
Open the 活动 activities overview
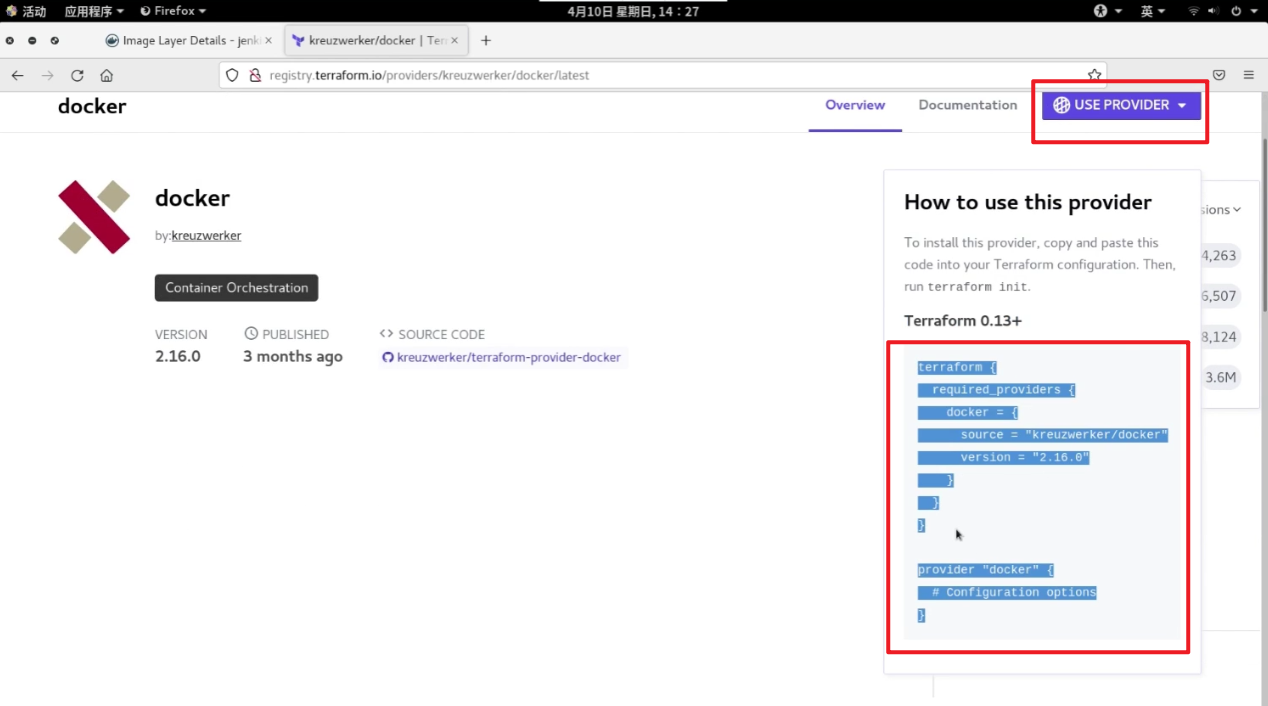[x=27, y=11]
